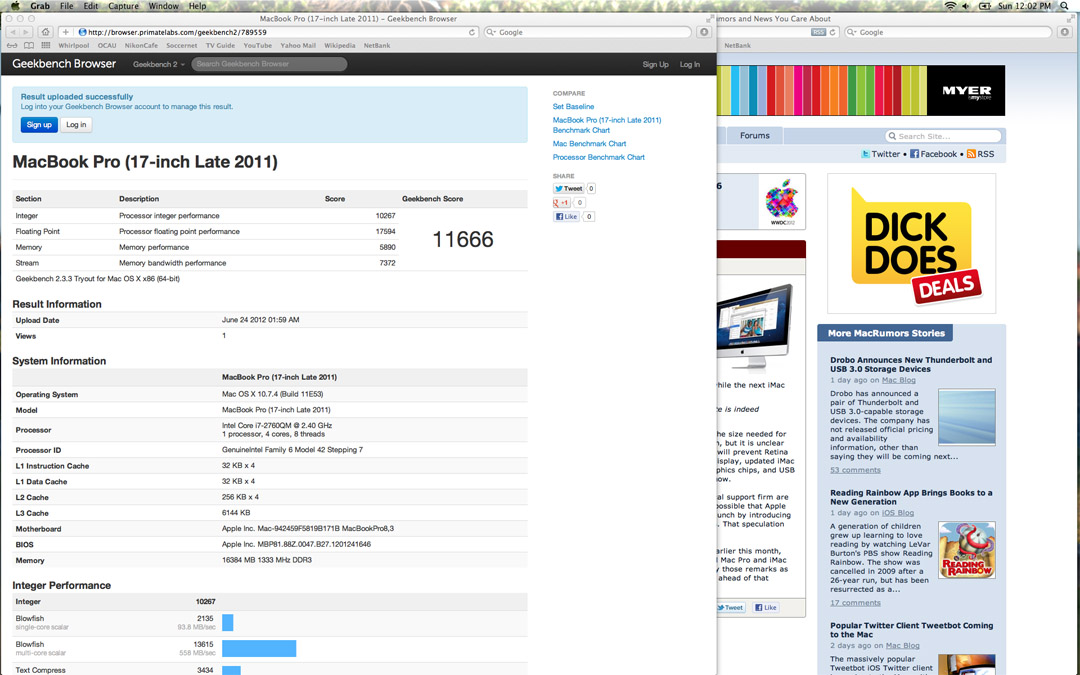The width and height of the screenshot is (1080, 675).
Task: Click the WWDC 2012 Apple logo thumbnail
Action: pyautogui.click(x=782, y=202)
